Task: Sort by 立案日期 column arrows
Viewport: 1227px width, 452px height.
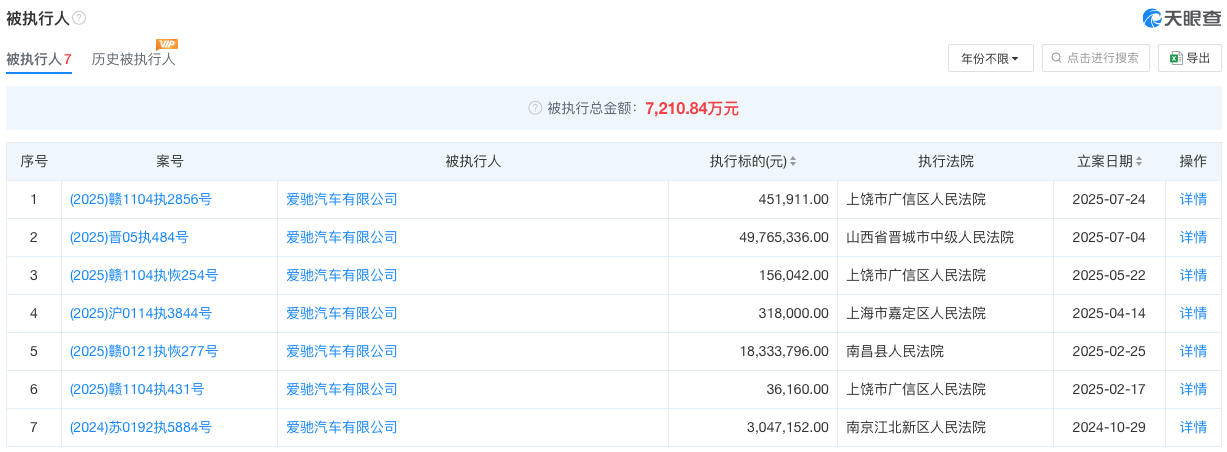Action: click(x=1139, y=161)
